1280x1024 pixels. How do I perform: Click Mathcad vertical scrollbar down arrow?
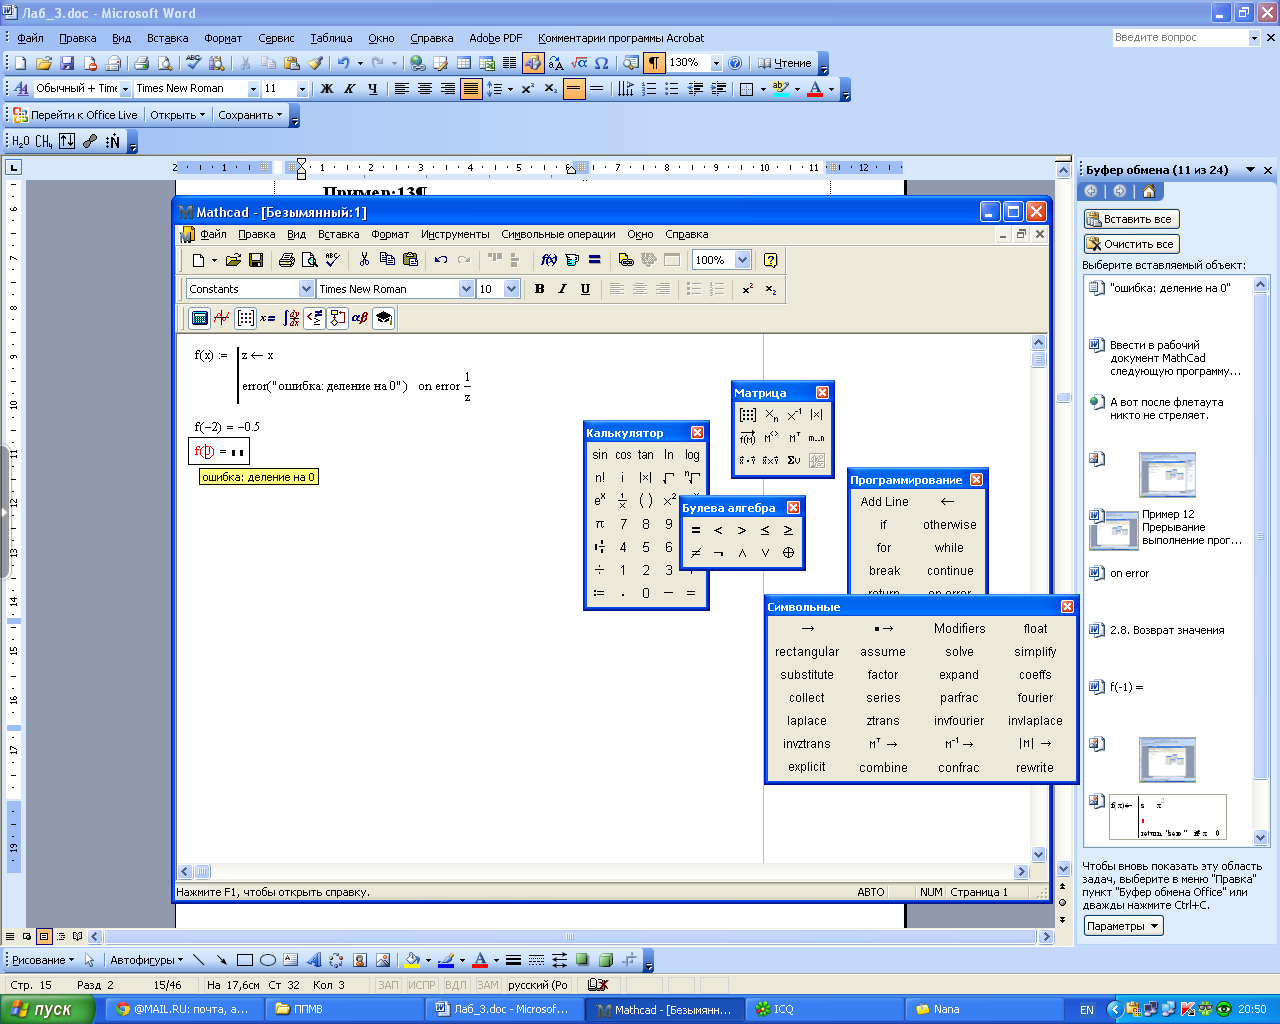pyautogui.click(x=1038, y=855)
